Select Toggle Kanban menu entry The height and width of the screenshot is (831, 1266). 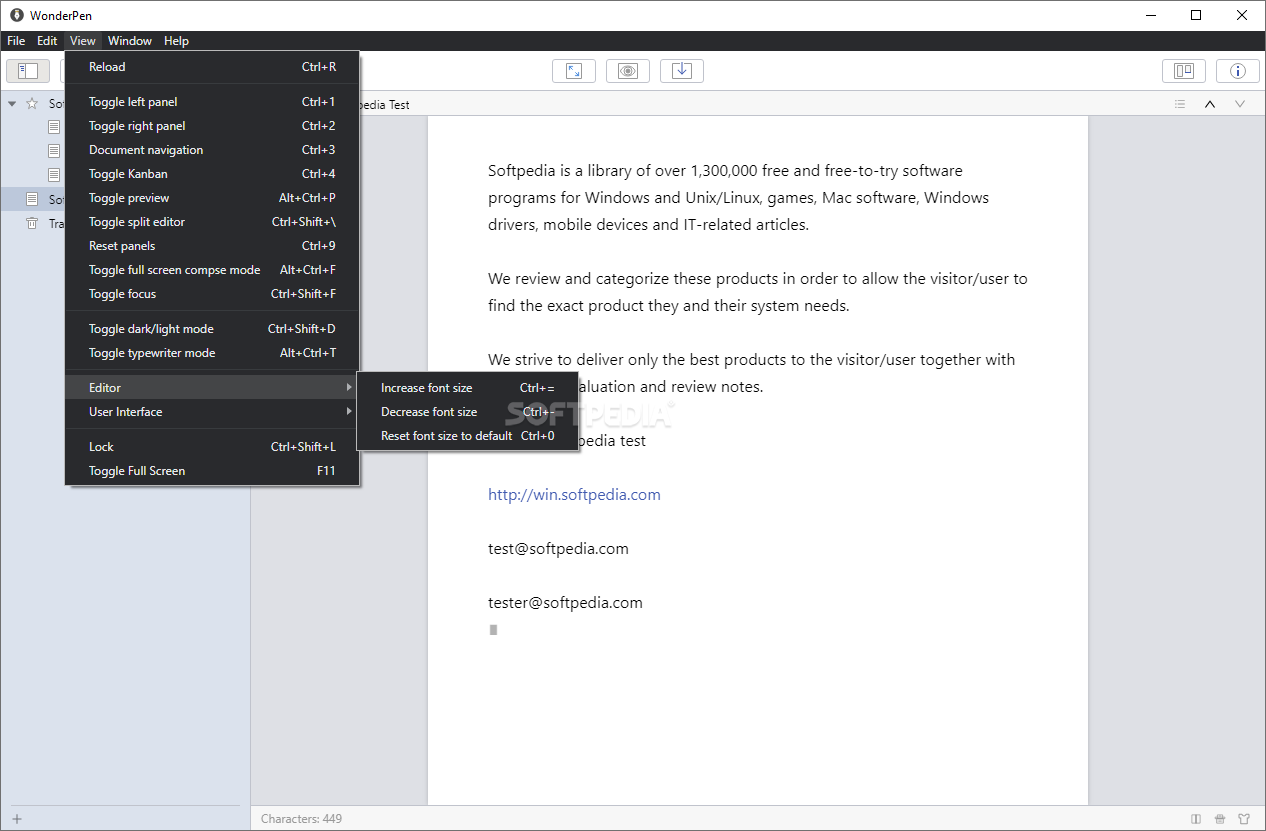pyautogui.click(x=212, y=174)
